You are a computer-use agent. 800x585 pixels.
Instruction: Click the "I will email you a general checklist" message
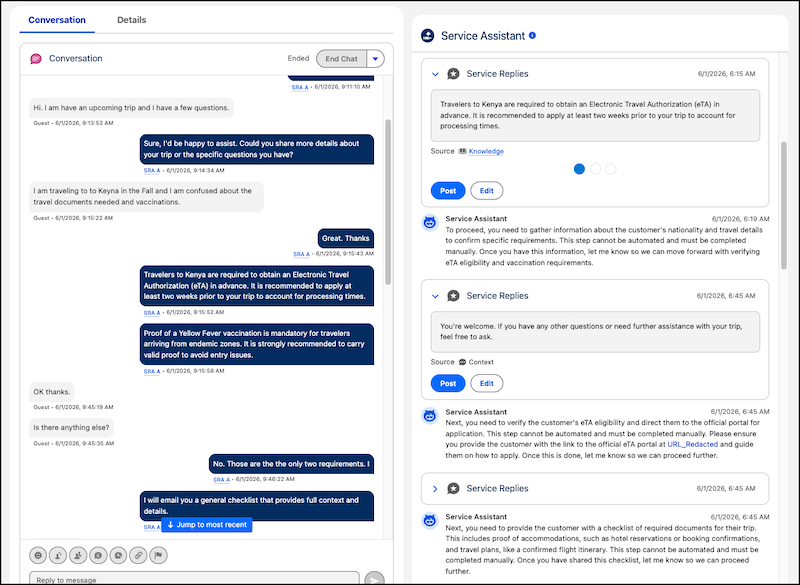(257, 505)
